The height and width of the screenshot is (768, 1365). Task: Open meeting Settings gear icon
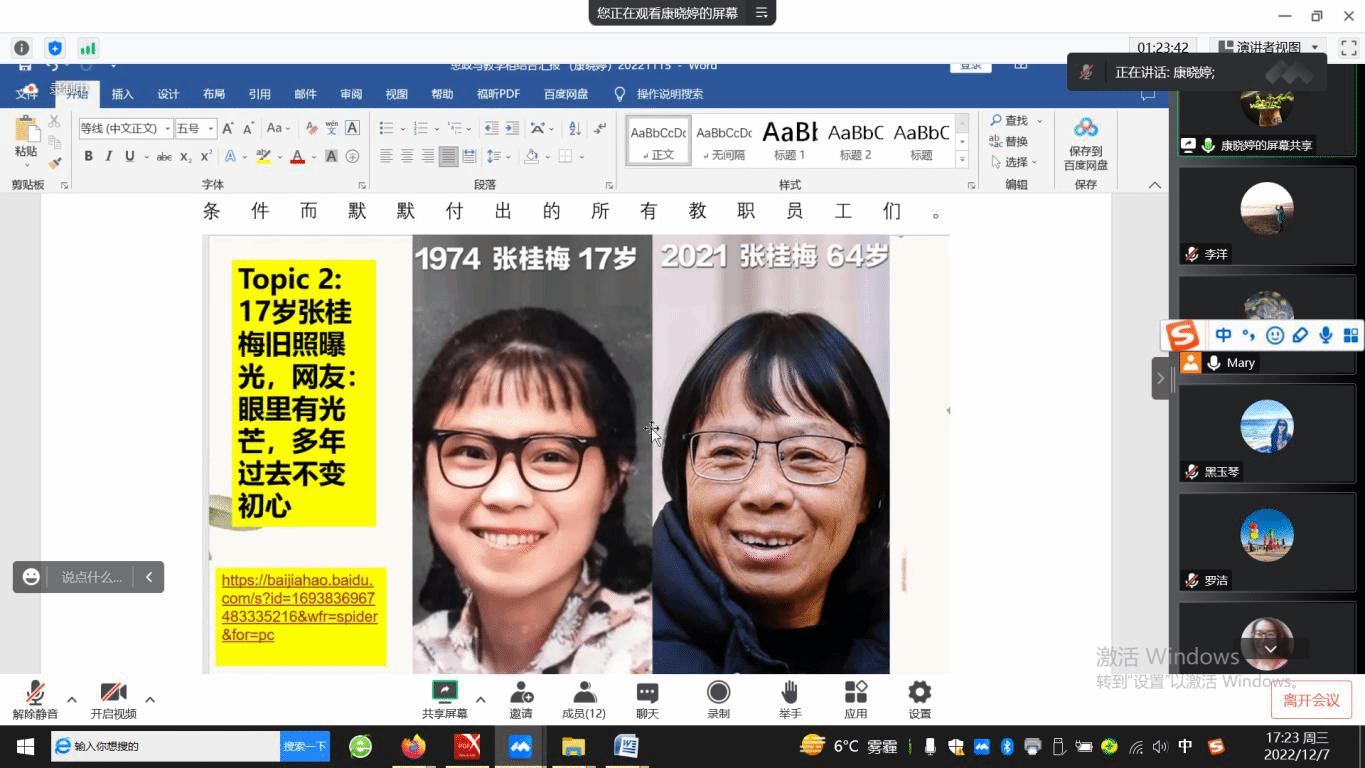coord(919,692)
